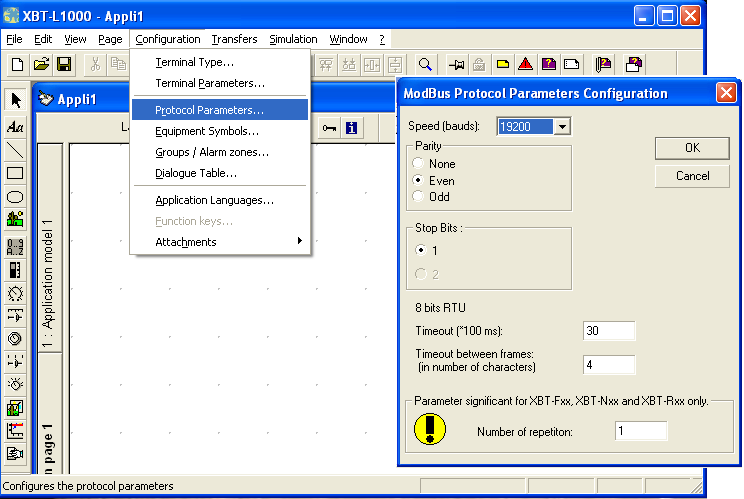Click the red warning triangle alarm icon

tap(525, 64)
